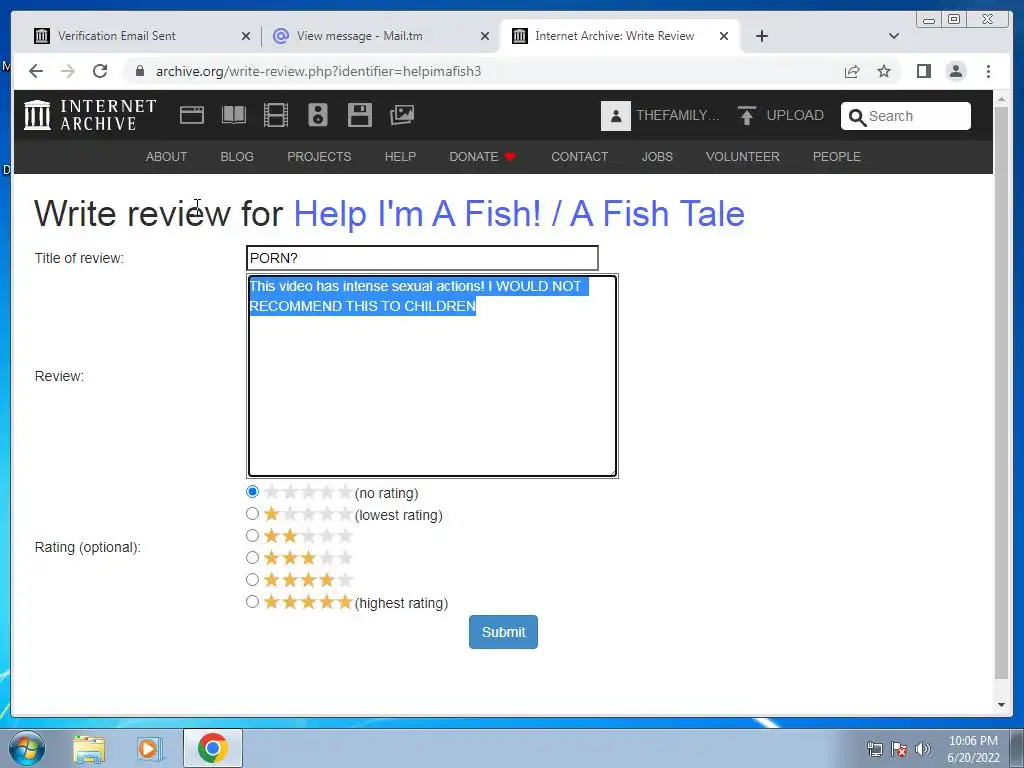The width and height of the screenshot is (1024, 768).
Task: Open the JOBS menu item
Action: [x=656, y=157]
